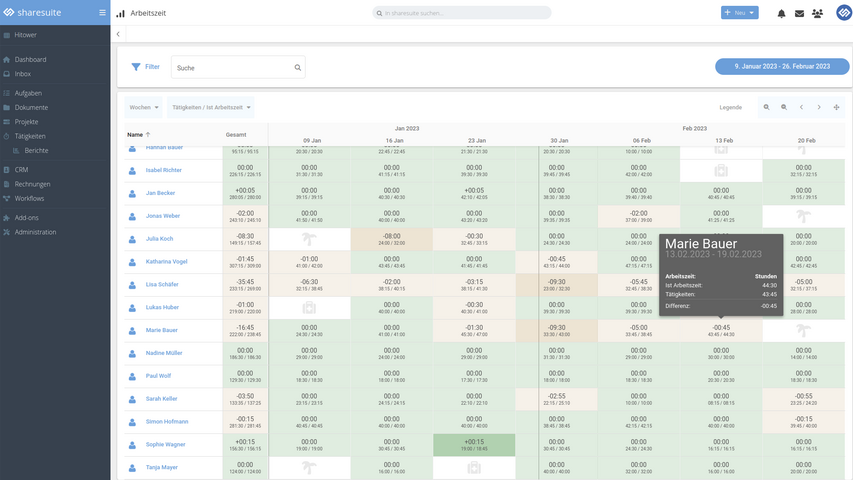
Task: Open the Neu dropdown button
Action: [739, 13]
